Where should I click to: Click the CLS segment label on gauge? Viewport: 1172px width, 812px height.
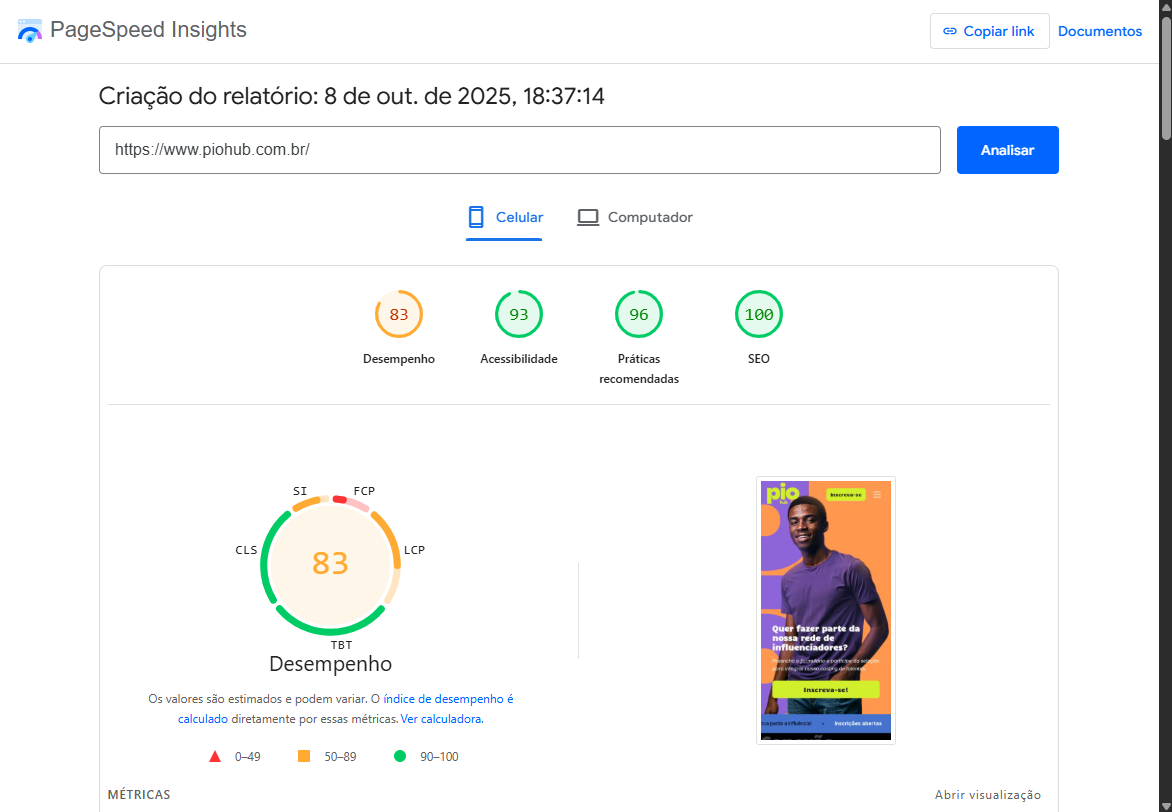pos(246,550)
